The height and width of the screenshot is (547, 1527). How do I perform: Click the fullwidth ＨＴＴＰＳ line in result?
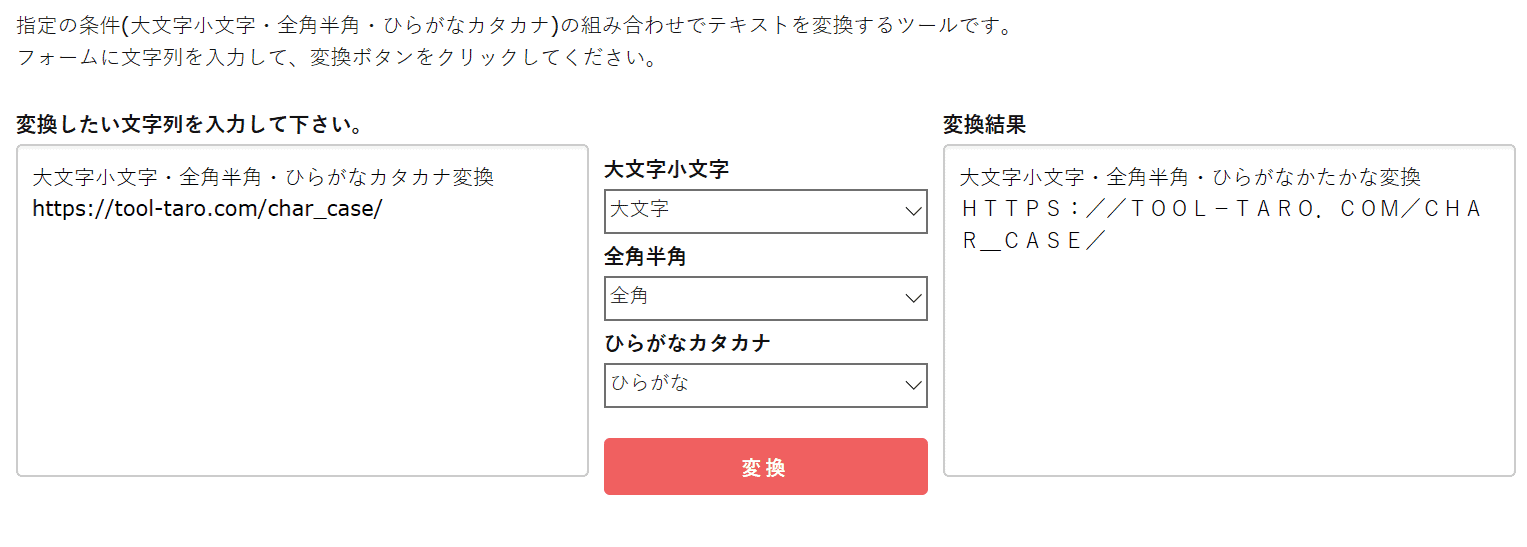pyautogui.click(x=1220, y=209)
